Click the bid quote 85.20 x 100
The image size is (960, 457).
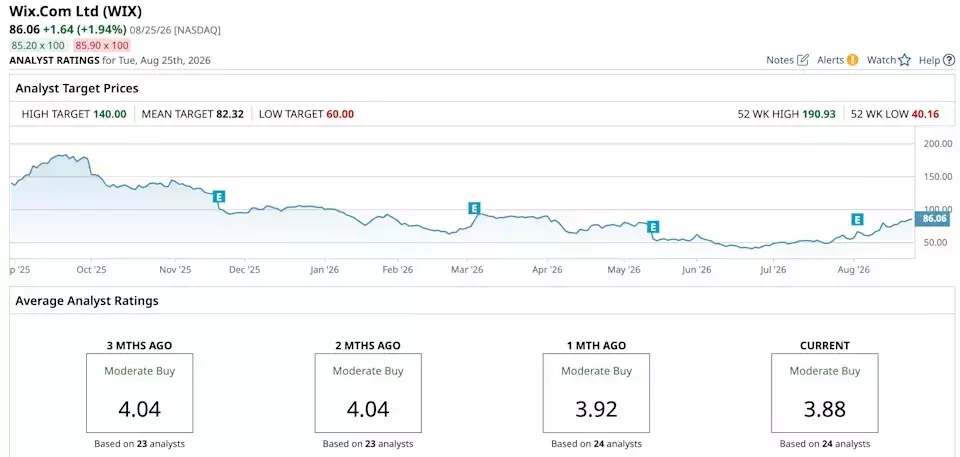click(39, 45)
